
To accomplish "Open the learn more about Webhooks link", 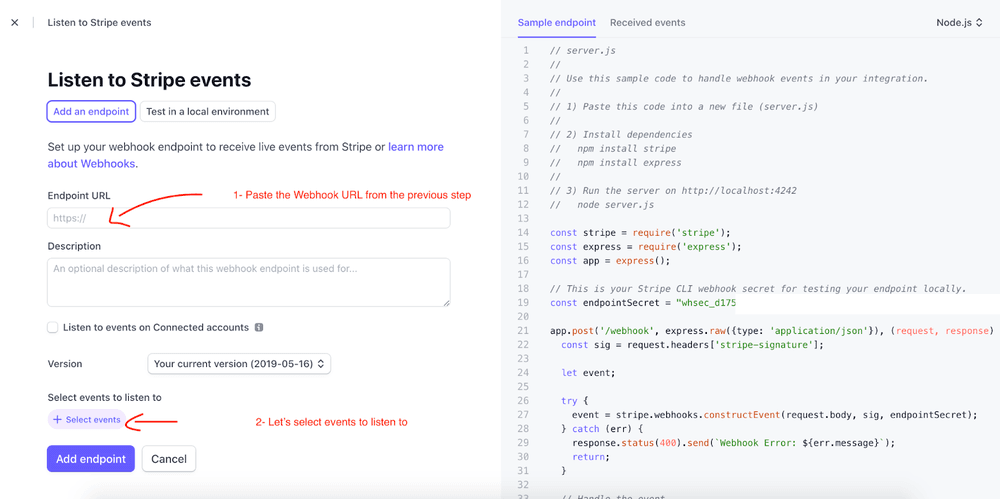I will point(246,155).
